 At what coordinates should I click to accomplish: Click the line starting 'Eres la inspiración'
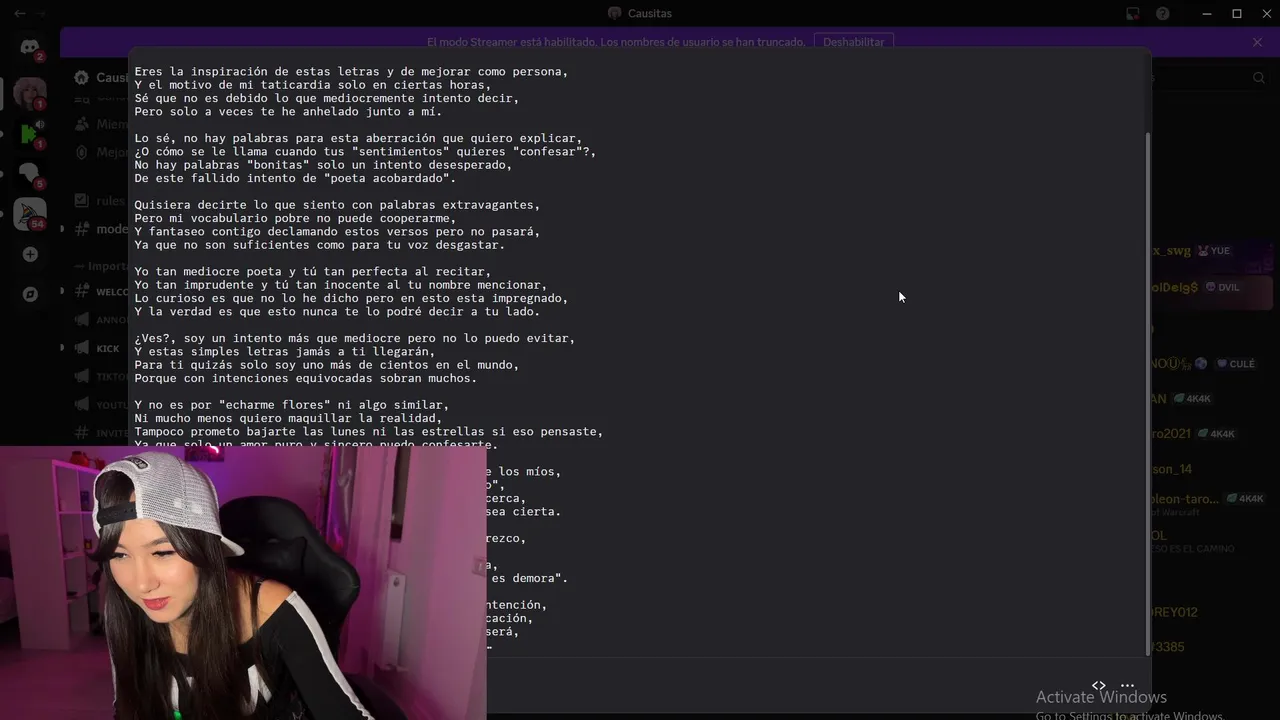[351, 72]
